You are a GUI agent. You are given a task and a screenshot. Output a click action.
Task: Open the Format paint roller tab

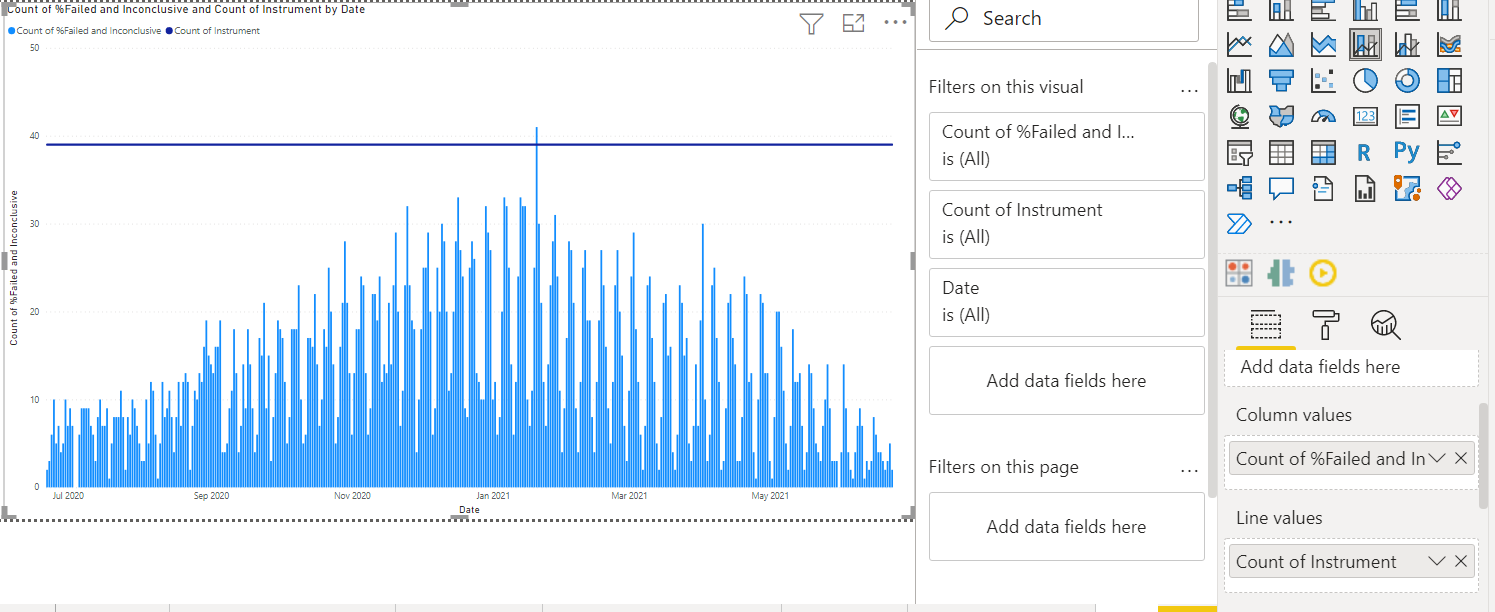[1326, 324]
